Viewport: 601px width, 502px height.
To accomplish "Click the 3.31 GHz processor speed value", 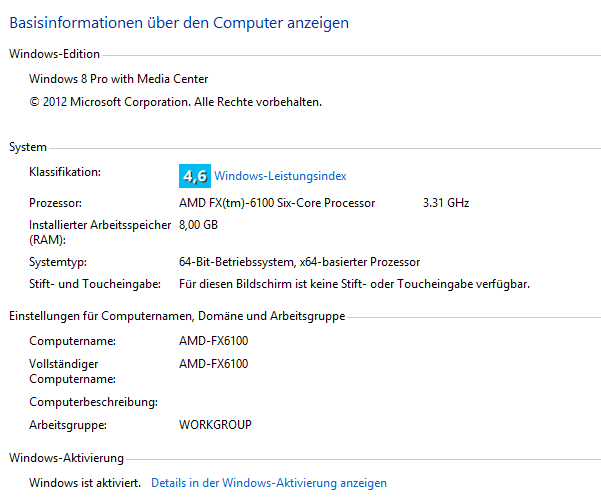I will [x=446, y=203].
